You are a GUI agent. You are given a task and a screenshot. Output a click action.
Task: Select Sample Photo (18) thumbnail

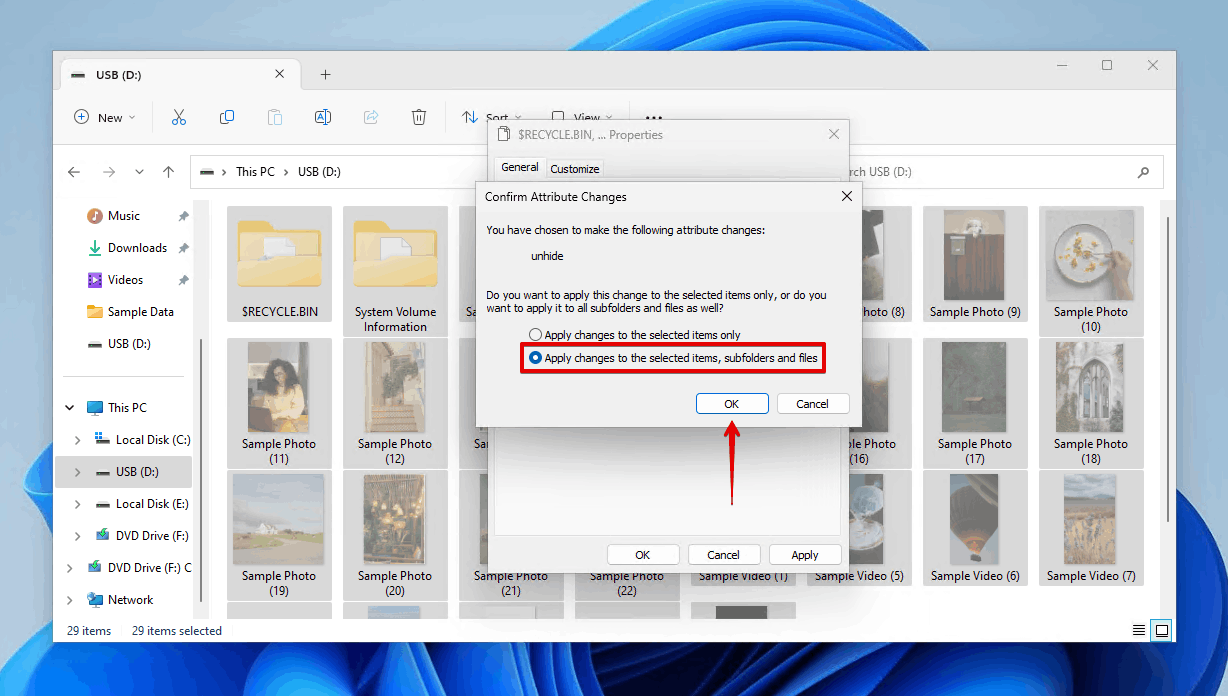coord(1091,403)
